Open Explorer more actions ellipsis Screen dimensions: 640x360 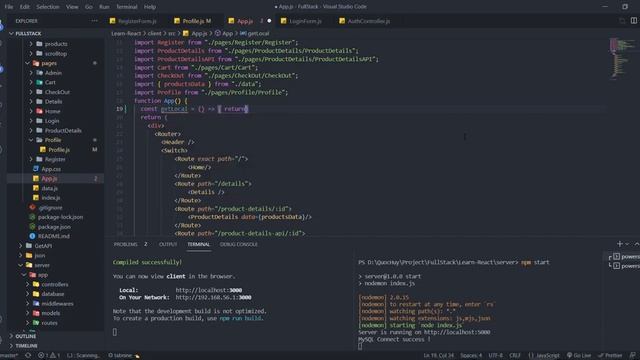[x=94, y=21]
